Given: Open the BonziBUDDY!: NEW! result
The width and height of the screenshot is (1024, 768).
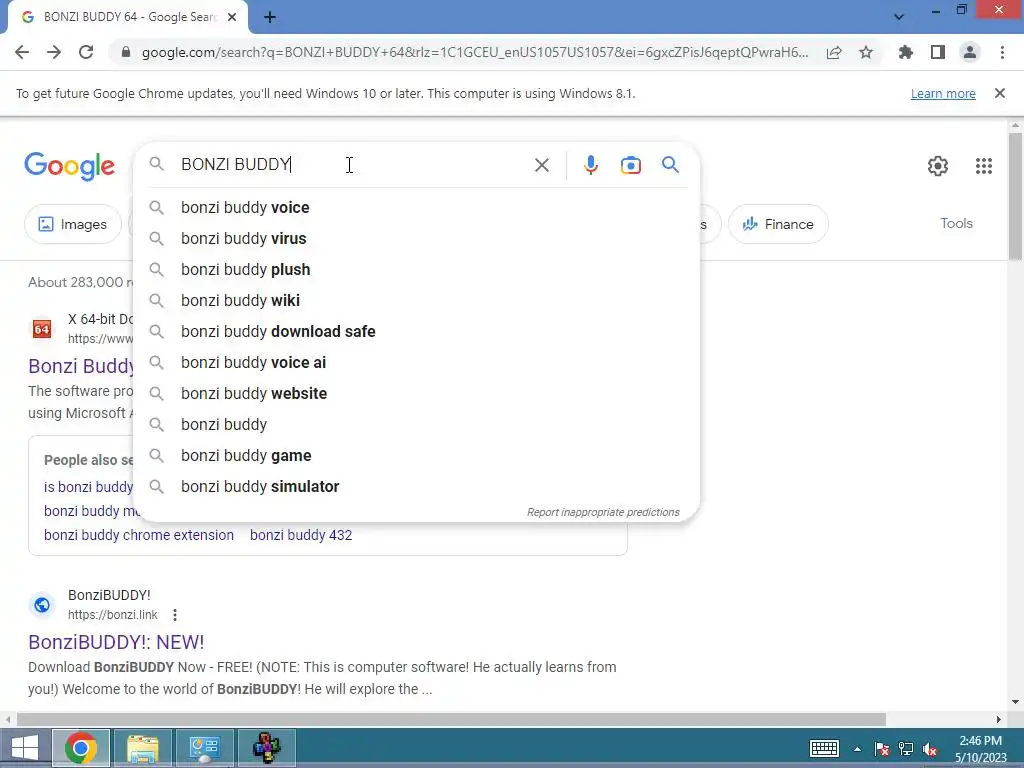Looking at the screenshot, I should [x=116, y=642].
